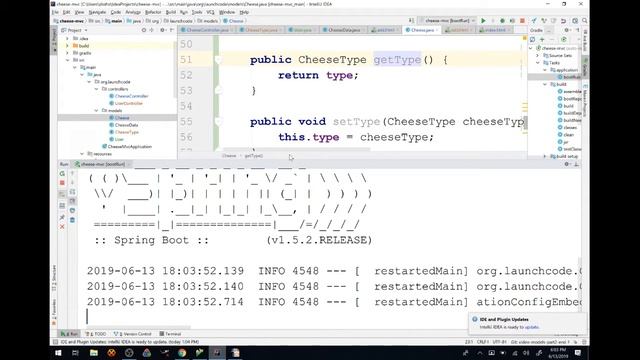Stop the running application in top toolbar
The width and height of the screenshot is (640, 360).
pyautogui.click(x=522, y=21)
